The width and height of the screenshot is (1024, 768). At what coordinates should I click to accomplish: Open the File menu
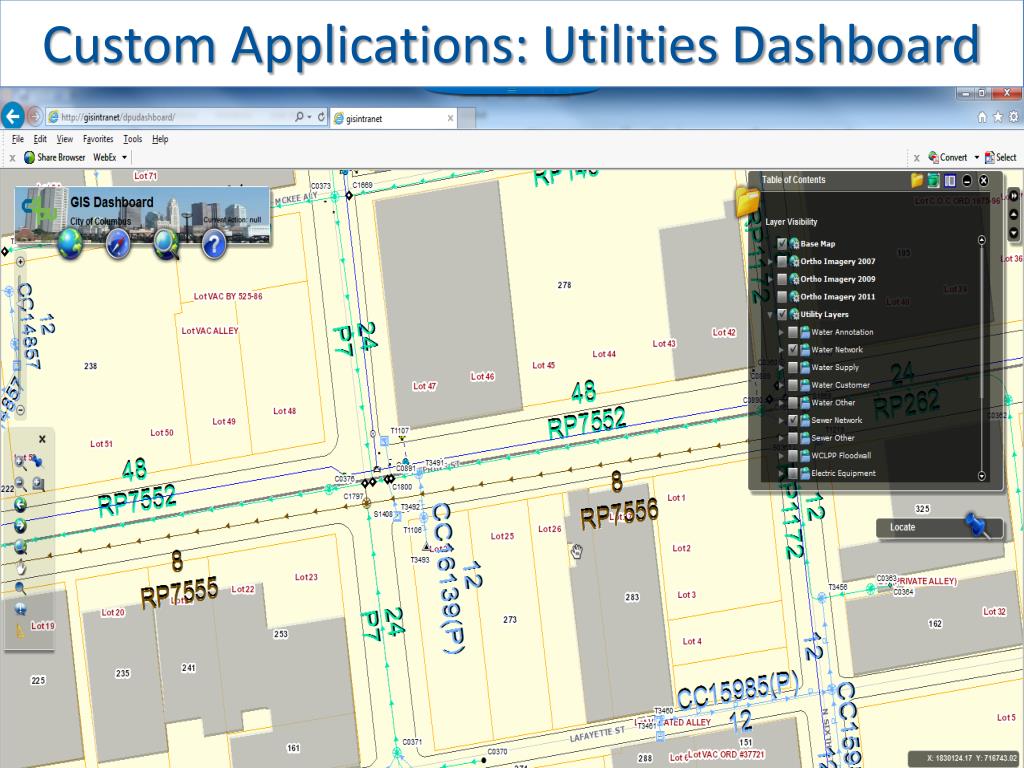coord(18,139)
